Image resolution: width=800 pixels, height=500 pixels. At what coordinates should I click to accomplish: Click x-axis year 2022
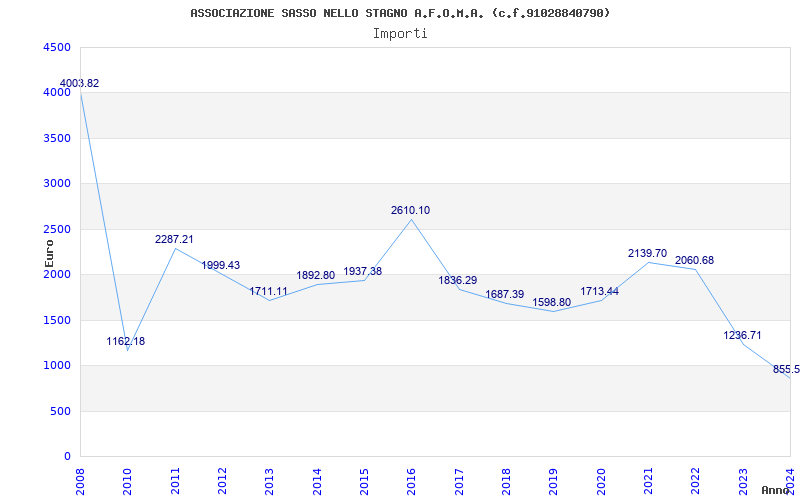pyautogui.click(x=695, y=481)
